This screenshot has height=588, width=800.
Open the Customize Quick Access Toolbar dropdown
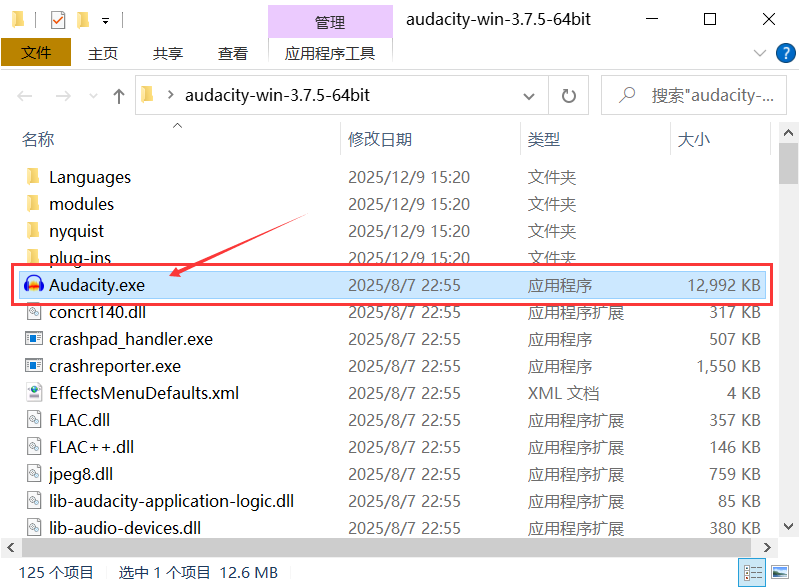[106, 19]
